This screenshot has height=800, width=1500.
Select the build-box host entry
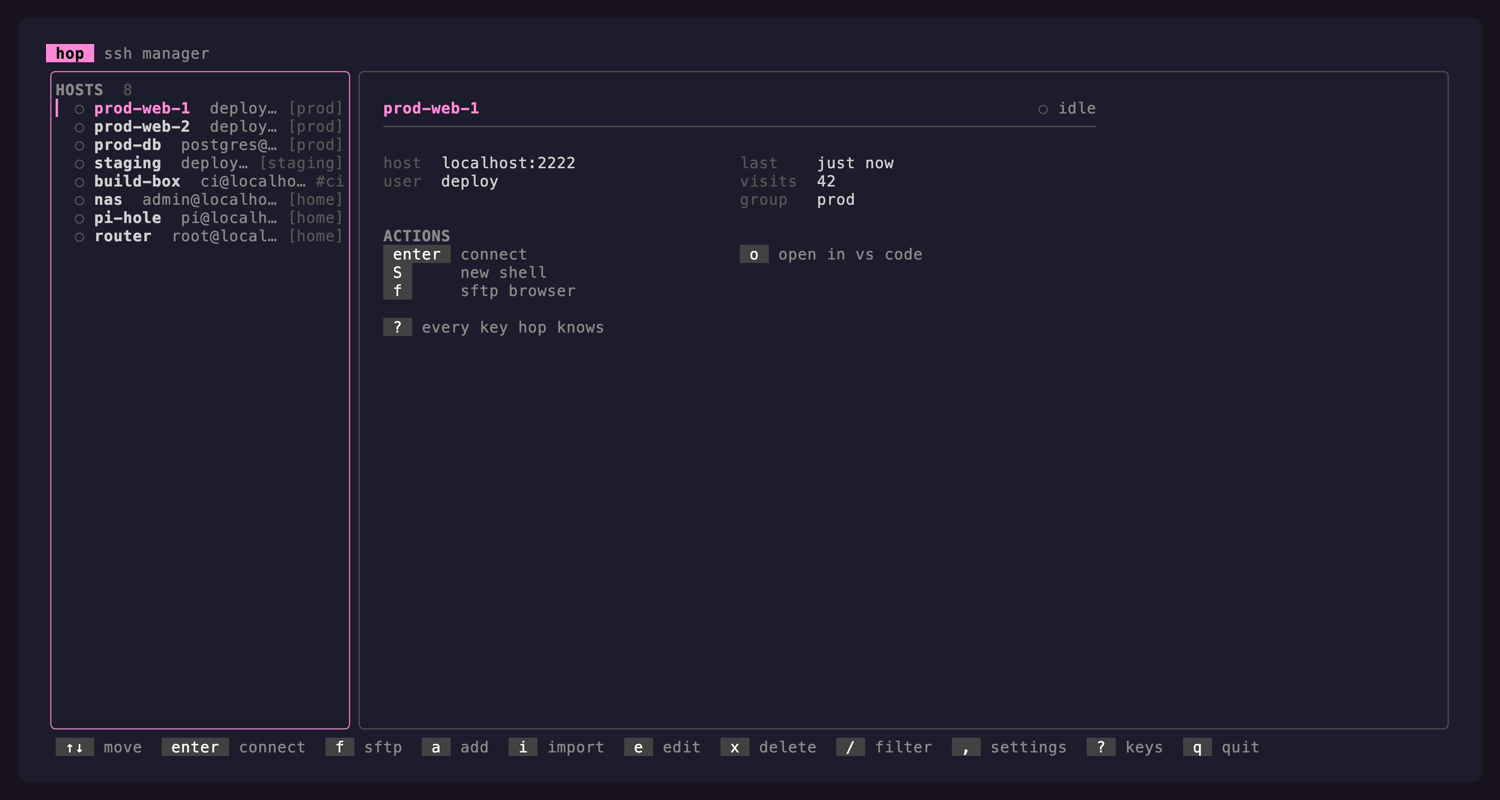click(x=200, y=181)
